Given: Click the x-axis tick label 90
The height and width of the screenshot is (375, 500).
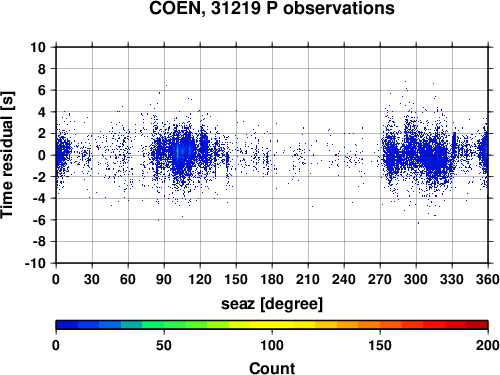Looking at the screenshot, I should (x=164, y=279).
